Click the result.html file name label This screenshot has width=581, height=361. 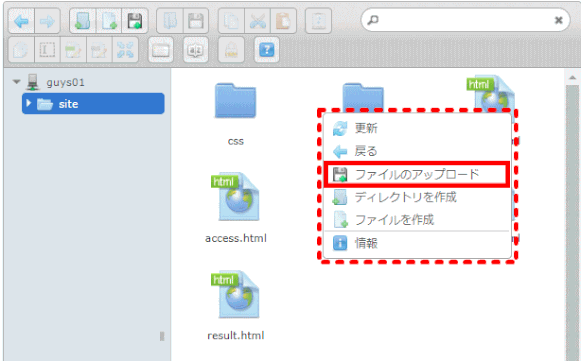[236, 335]
